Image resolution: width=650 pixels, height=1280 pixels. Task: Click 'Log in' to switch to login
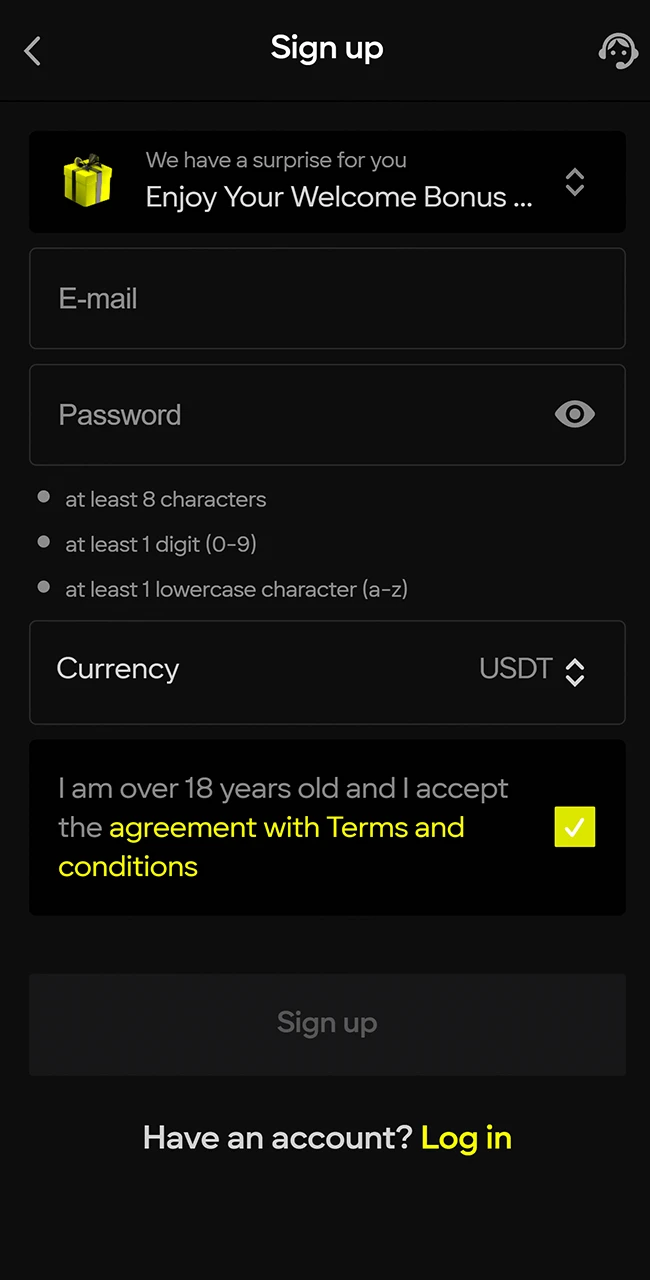(x=466, y=1137)
